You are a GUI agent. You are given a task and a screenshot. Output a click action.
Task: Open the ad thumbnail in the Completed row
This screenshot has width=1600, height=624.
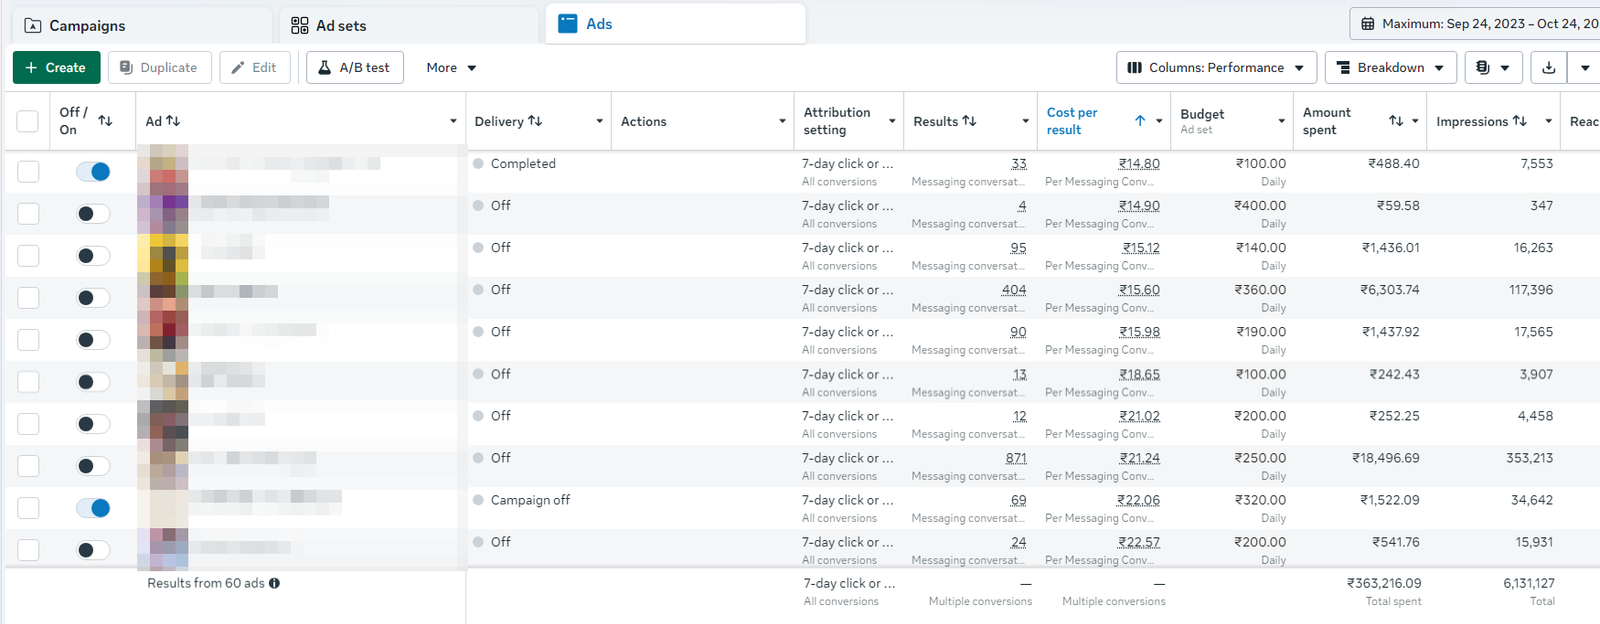(x=163, y=171)
